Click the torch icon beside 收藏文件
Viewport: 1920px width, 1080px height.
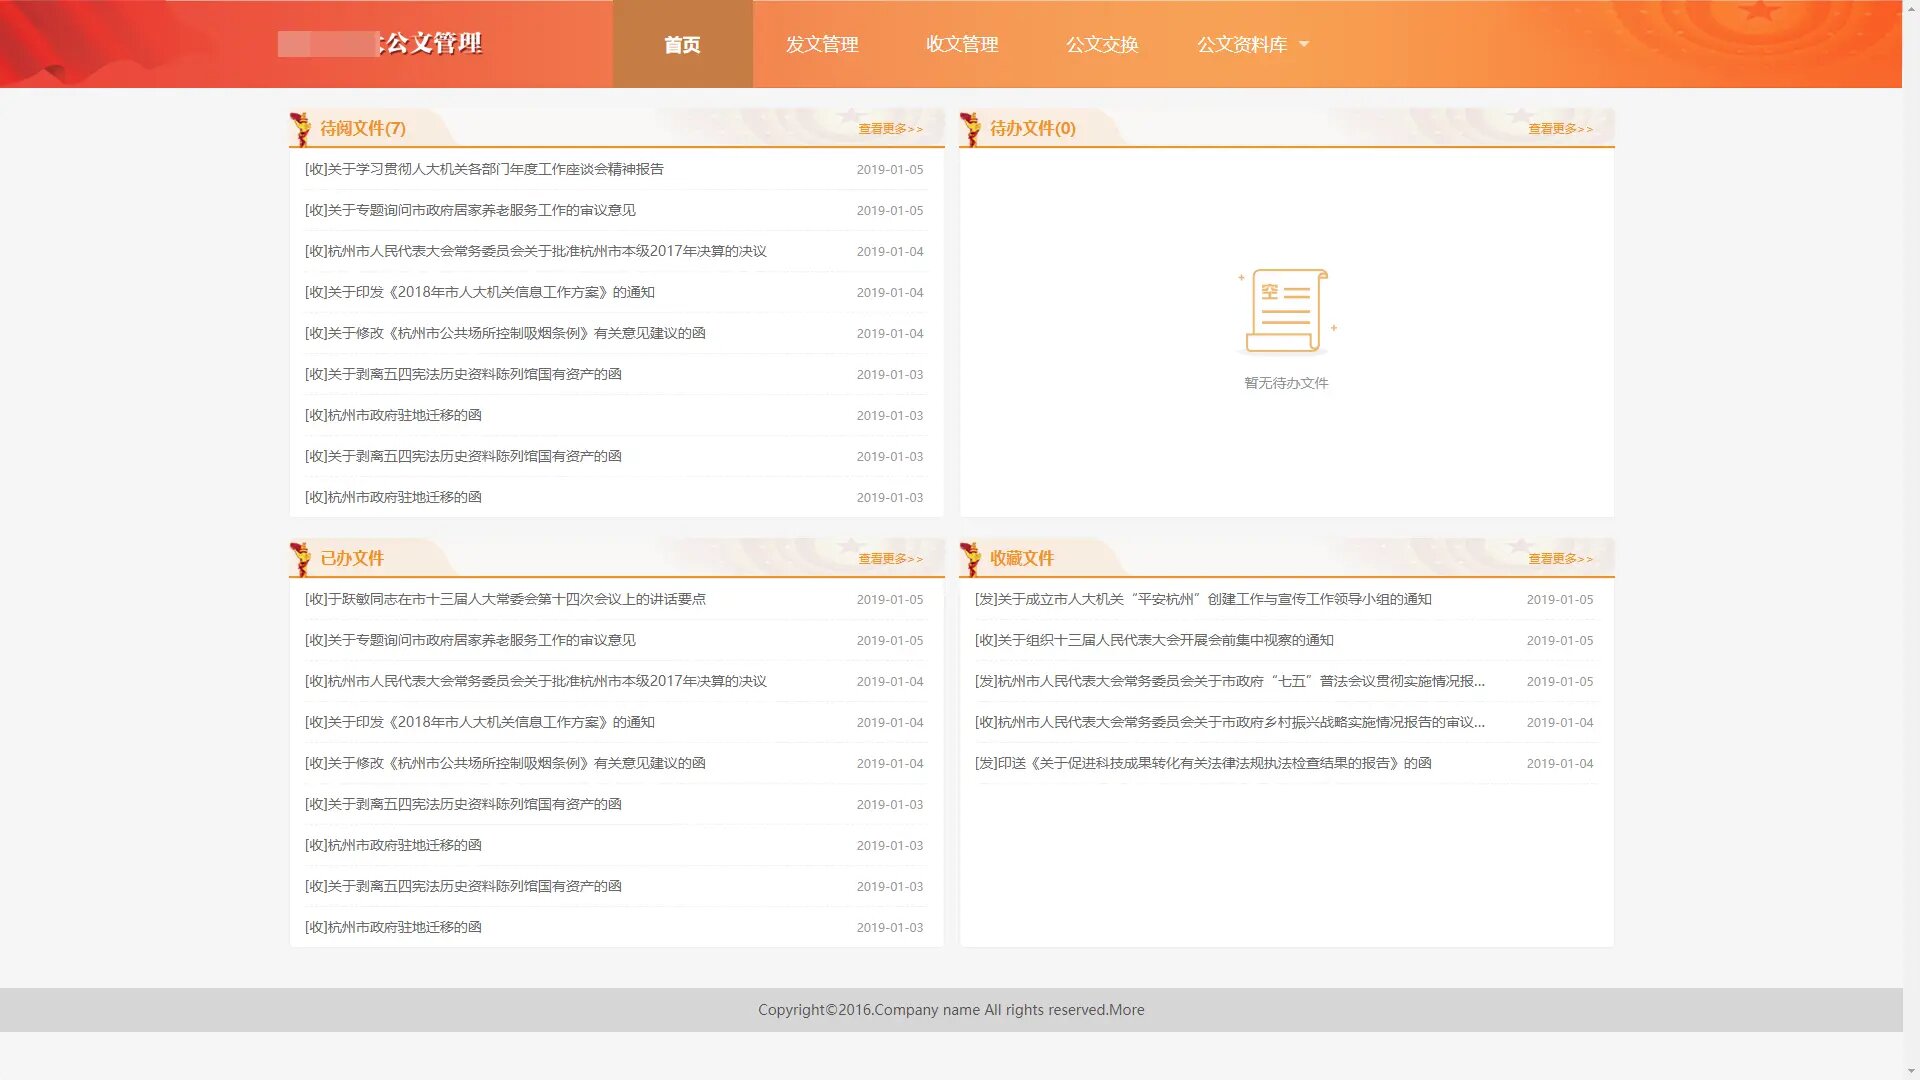(969, 559)
